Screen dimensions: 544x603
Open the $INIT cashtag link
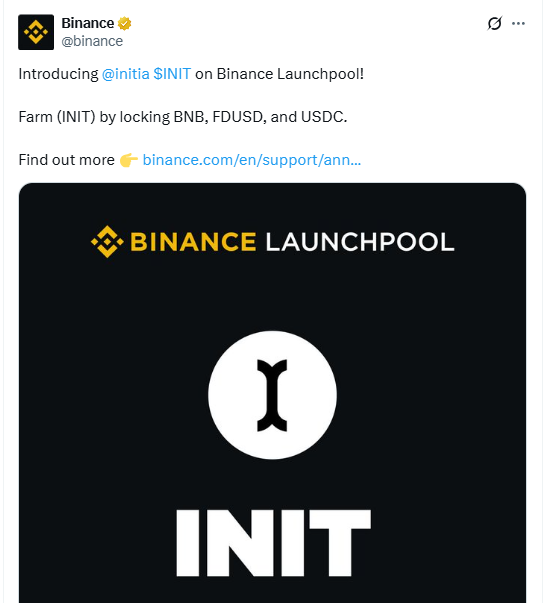click(172, 73)
